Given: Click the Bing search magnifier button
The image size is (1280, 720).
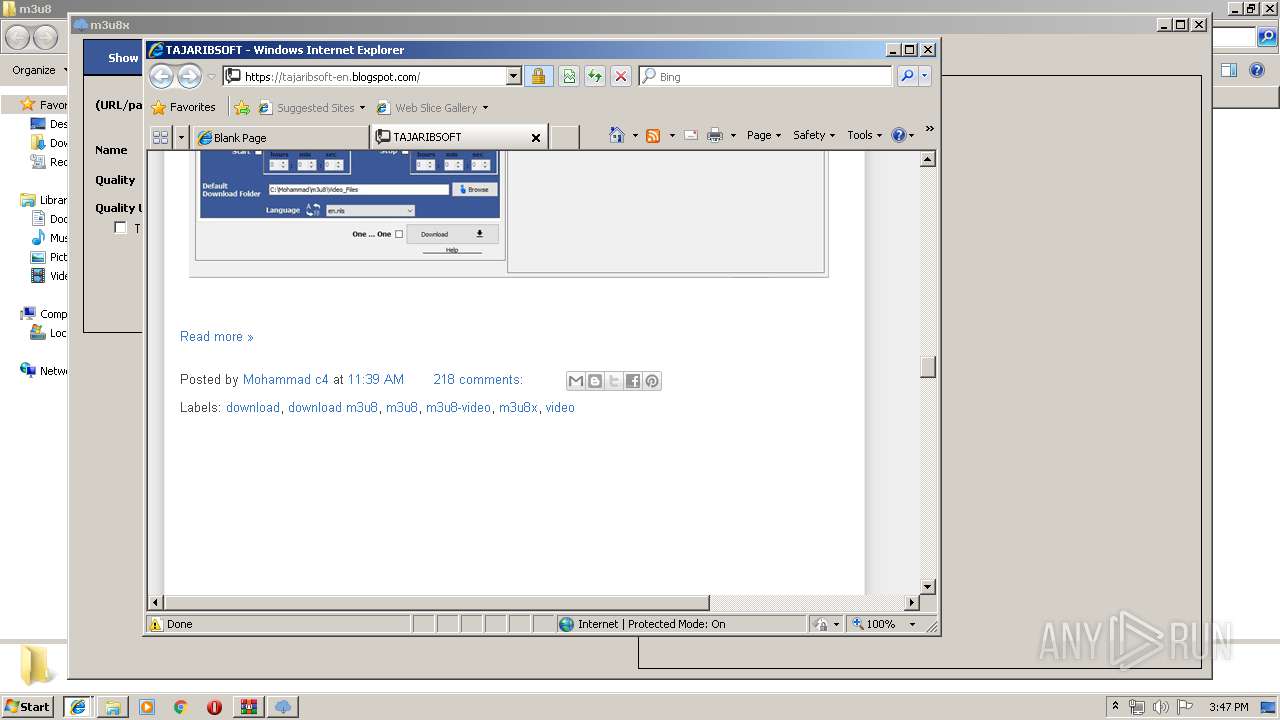Looking at the screenshot, I should 907,76.
